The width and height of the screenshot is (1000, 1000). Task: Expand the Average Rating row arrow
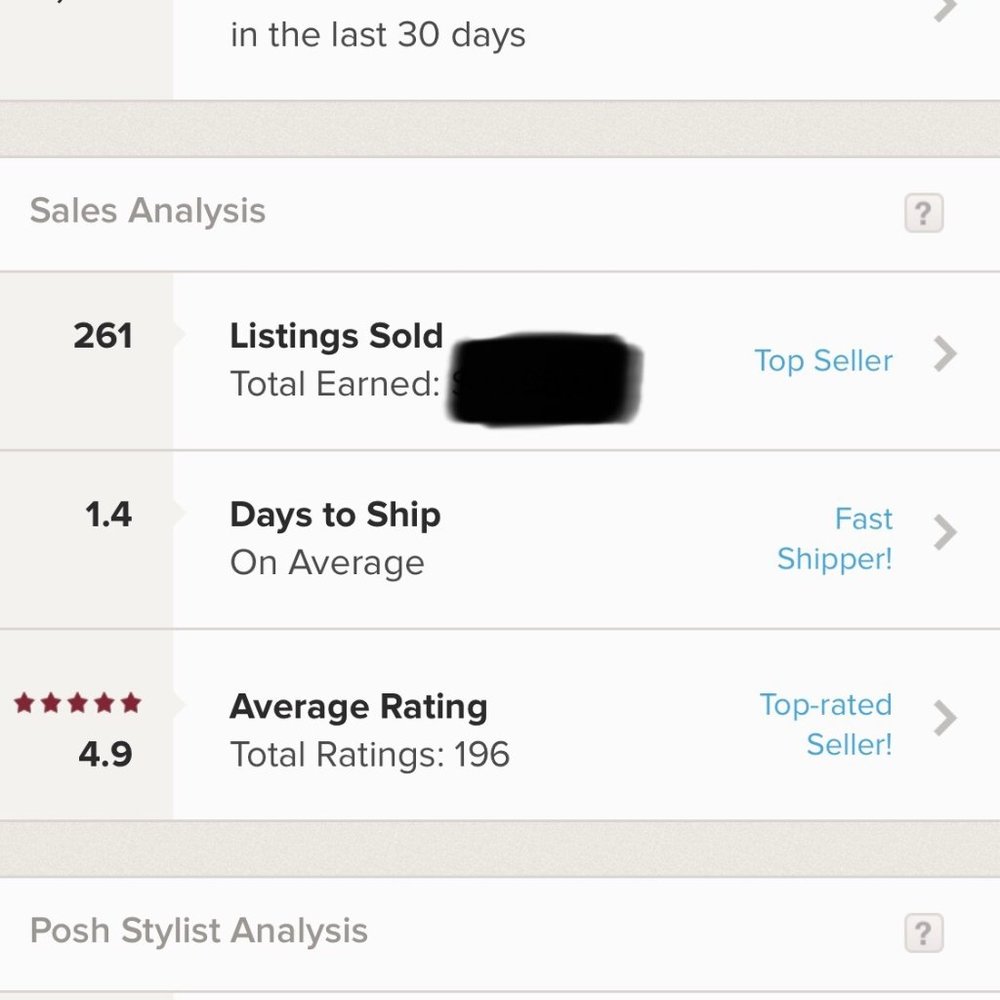coord(945,717)
